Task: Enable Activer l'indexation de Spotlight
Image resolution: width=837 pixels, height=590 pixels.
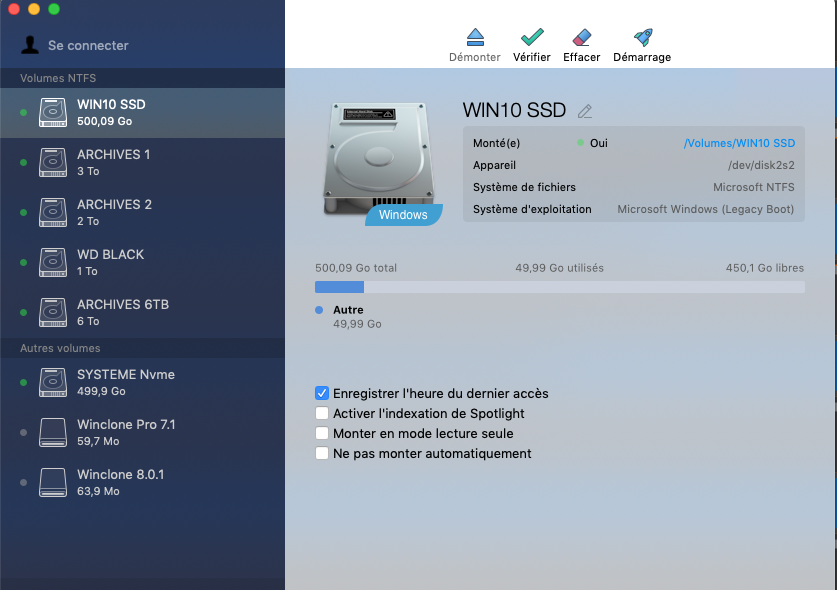Action: click(x=322, y=413)
